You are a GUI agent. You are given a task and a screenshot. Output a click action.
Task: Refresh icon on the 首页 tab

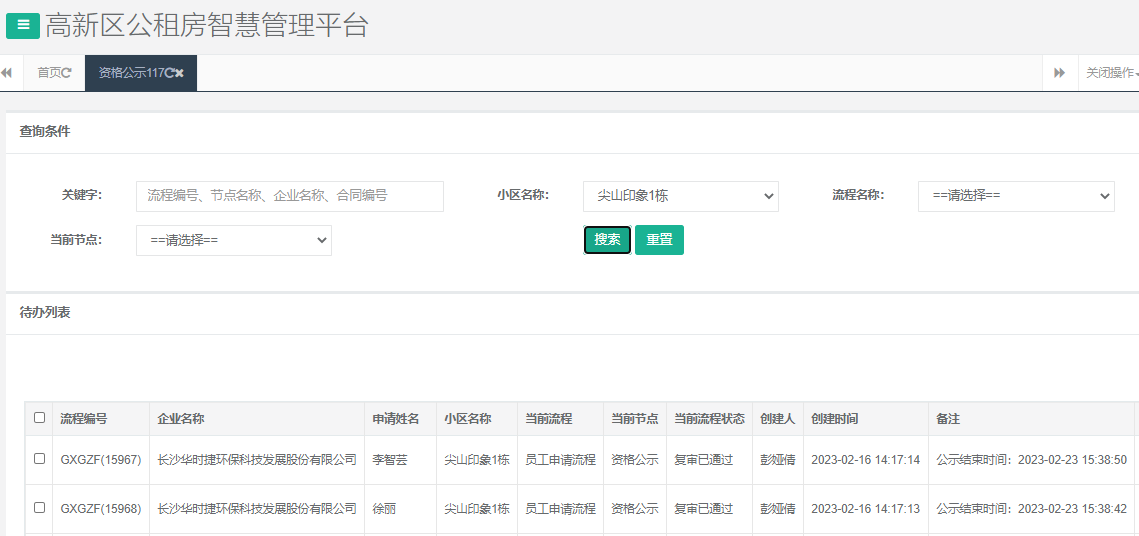[66, 73]
